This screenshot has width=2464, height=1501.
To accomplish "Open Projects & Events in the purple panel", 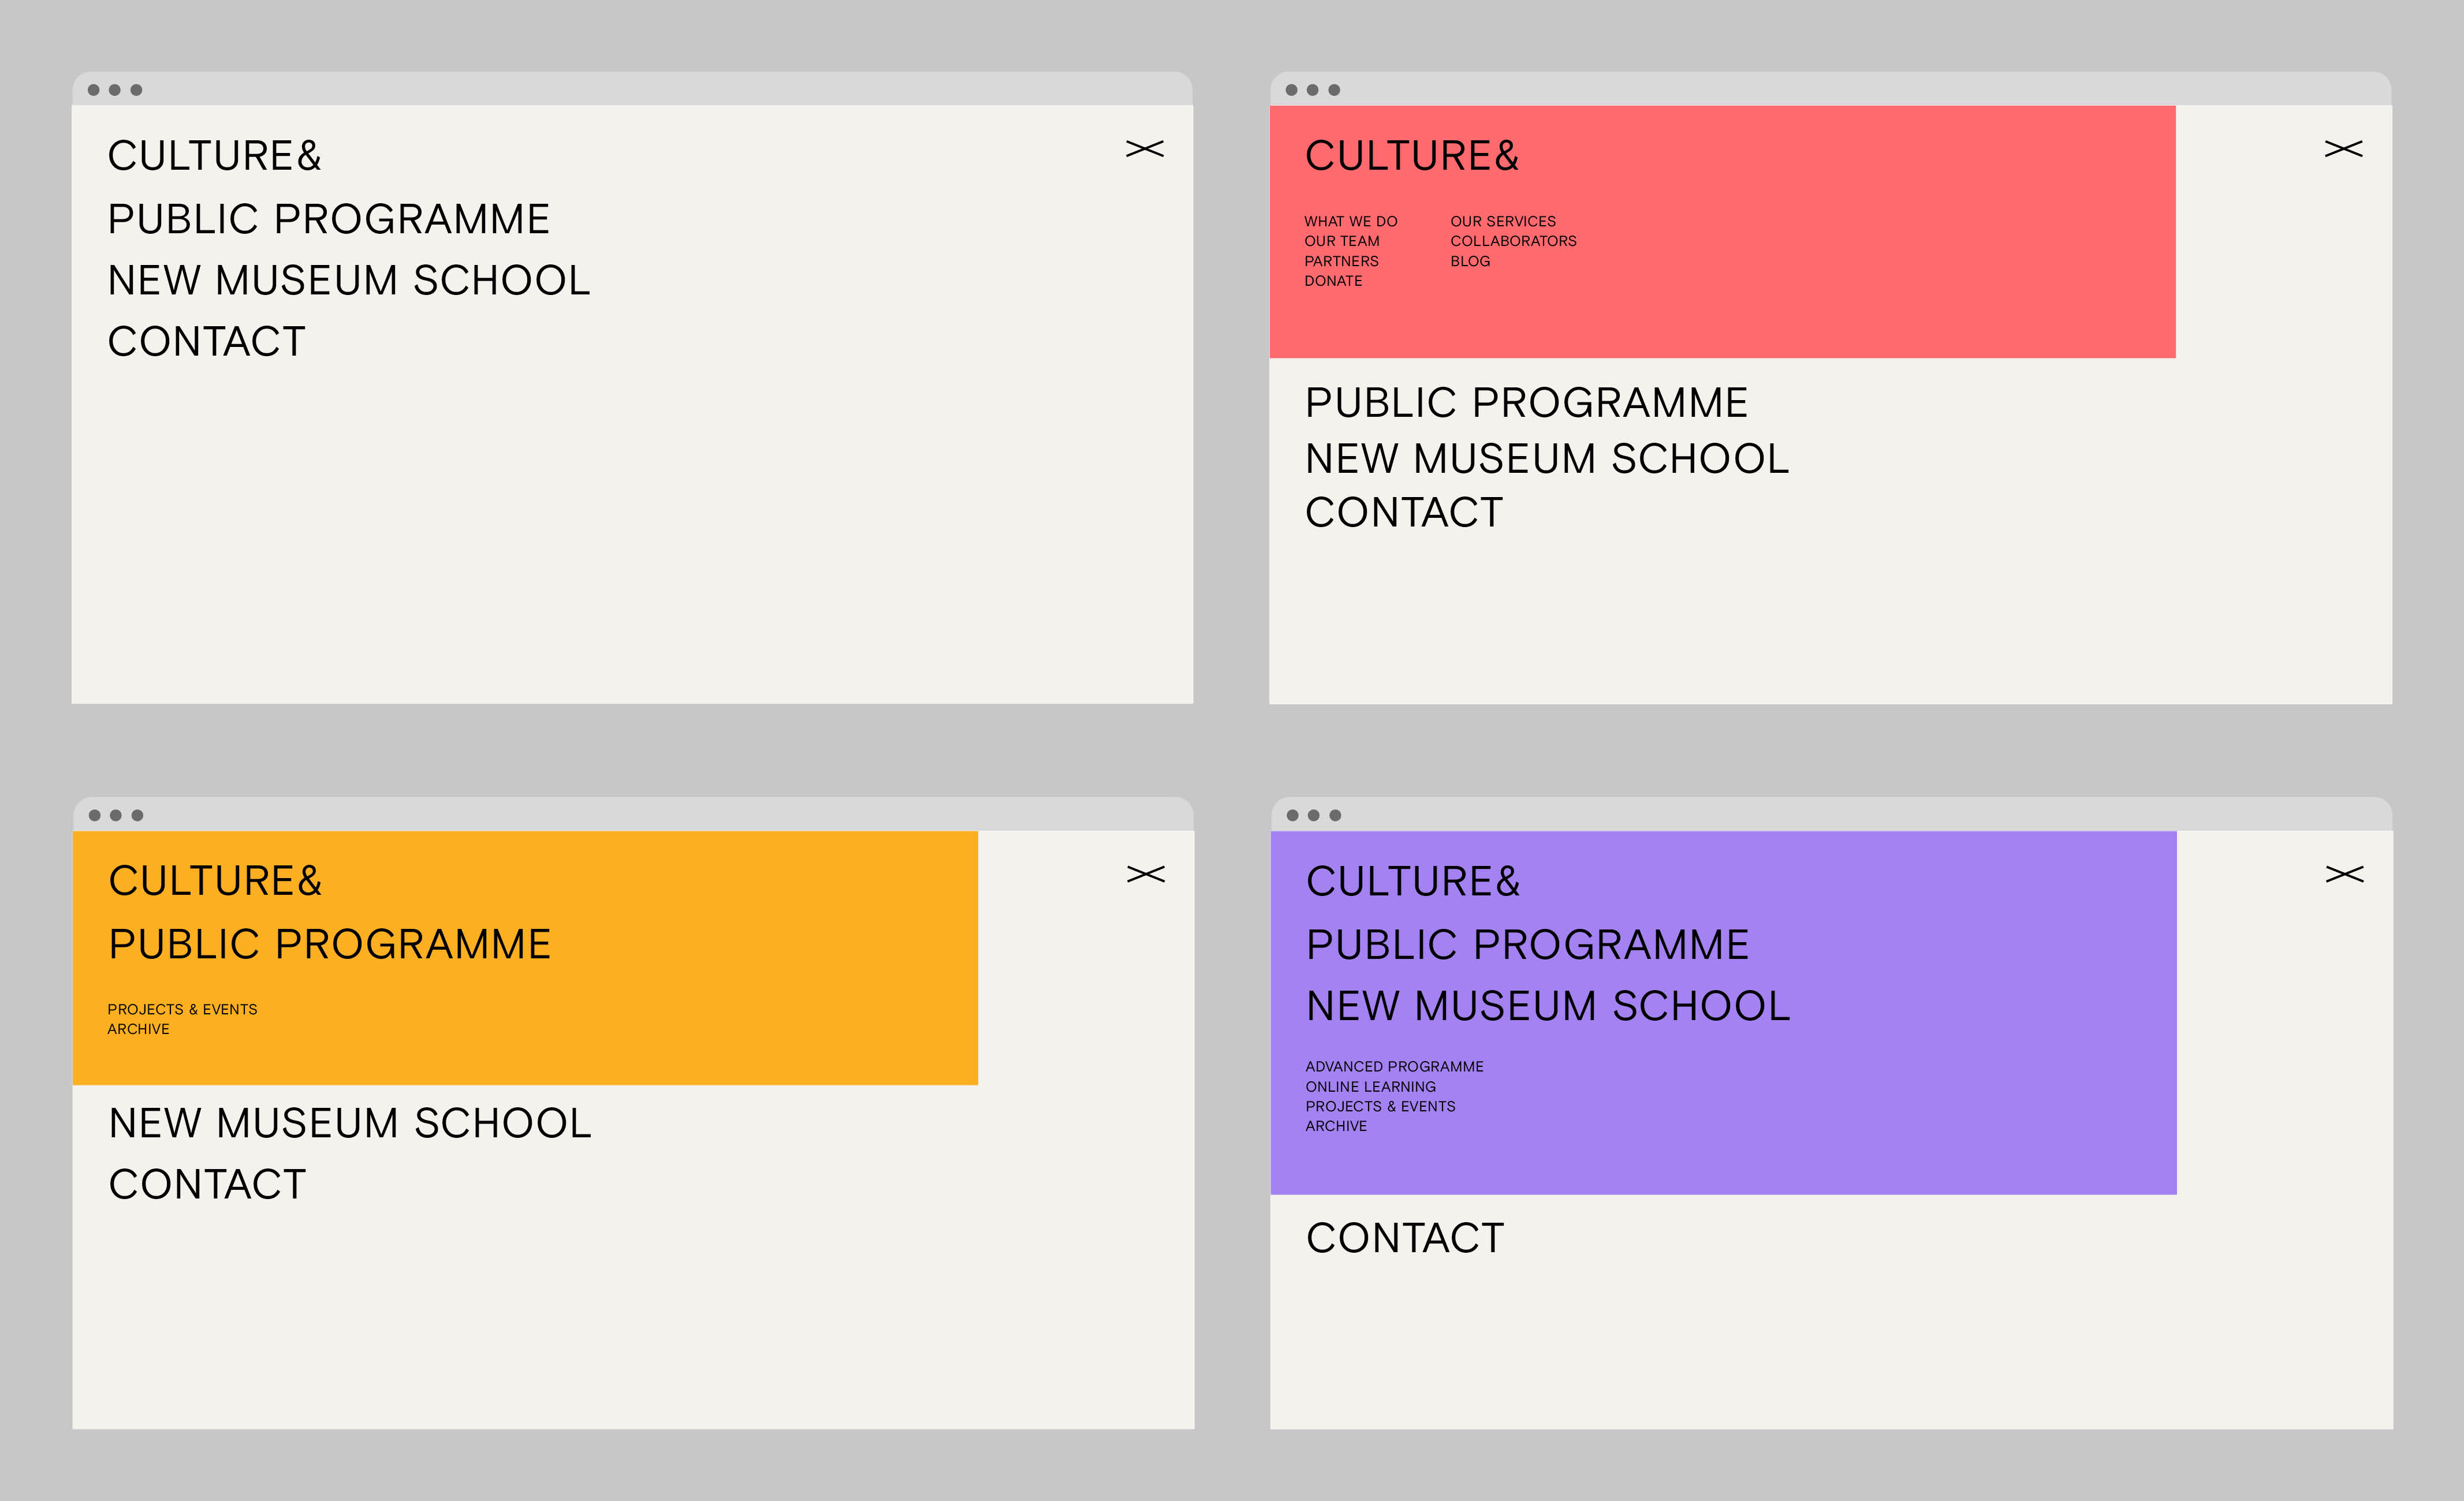I will click(1380, 1106).
